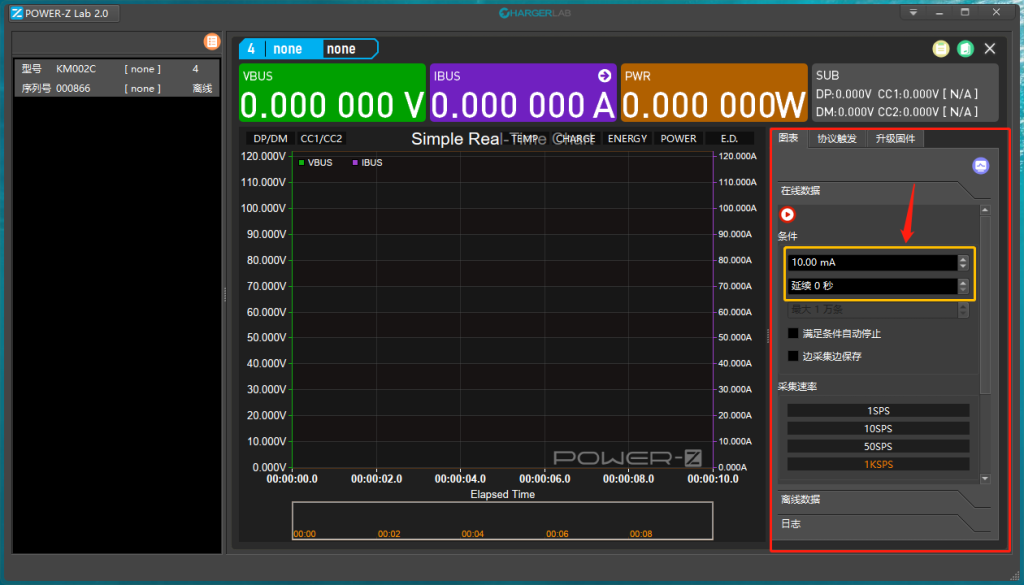
Task: Select the 1KSPS sampling rate
Action: [x=878, y=464]
